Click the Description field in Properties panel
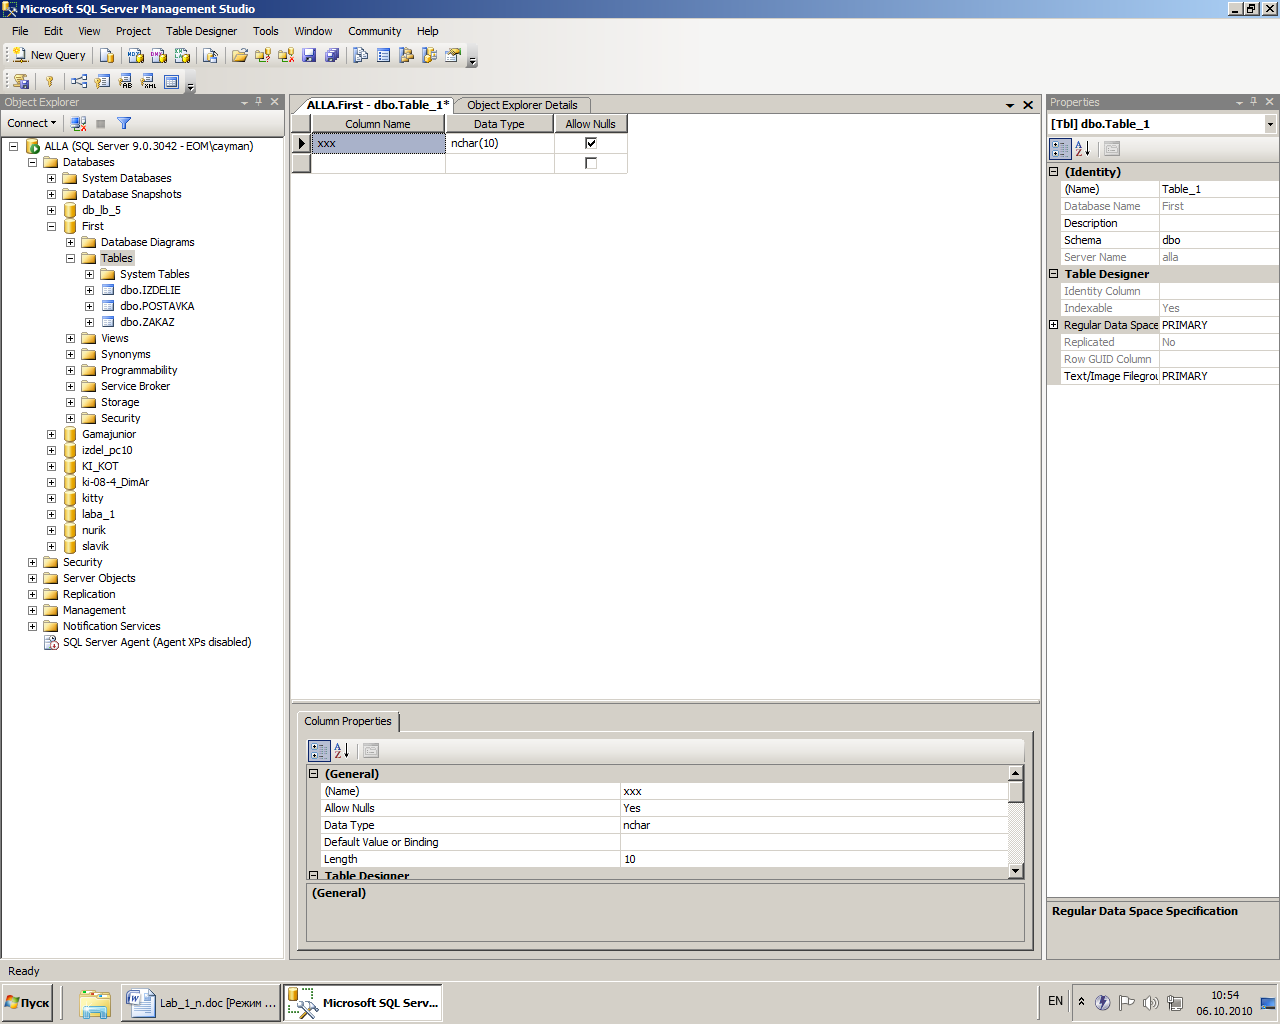Screen dimensions: 1280x1024 click(x=1219, y=223)
